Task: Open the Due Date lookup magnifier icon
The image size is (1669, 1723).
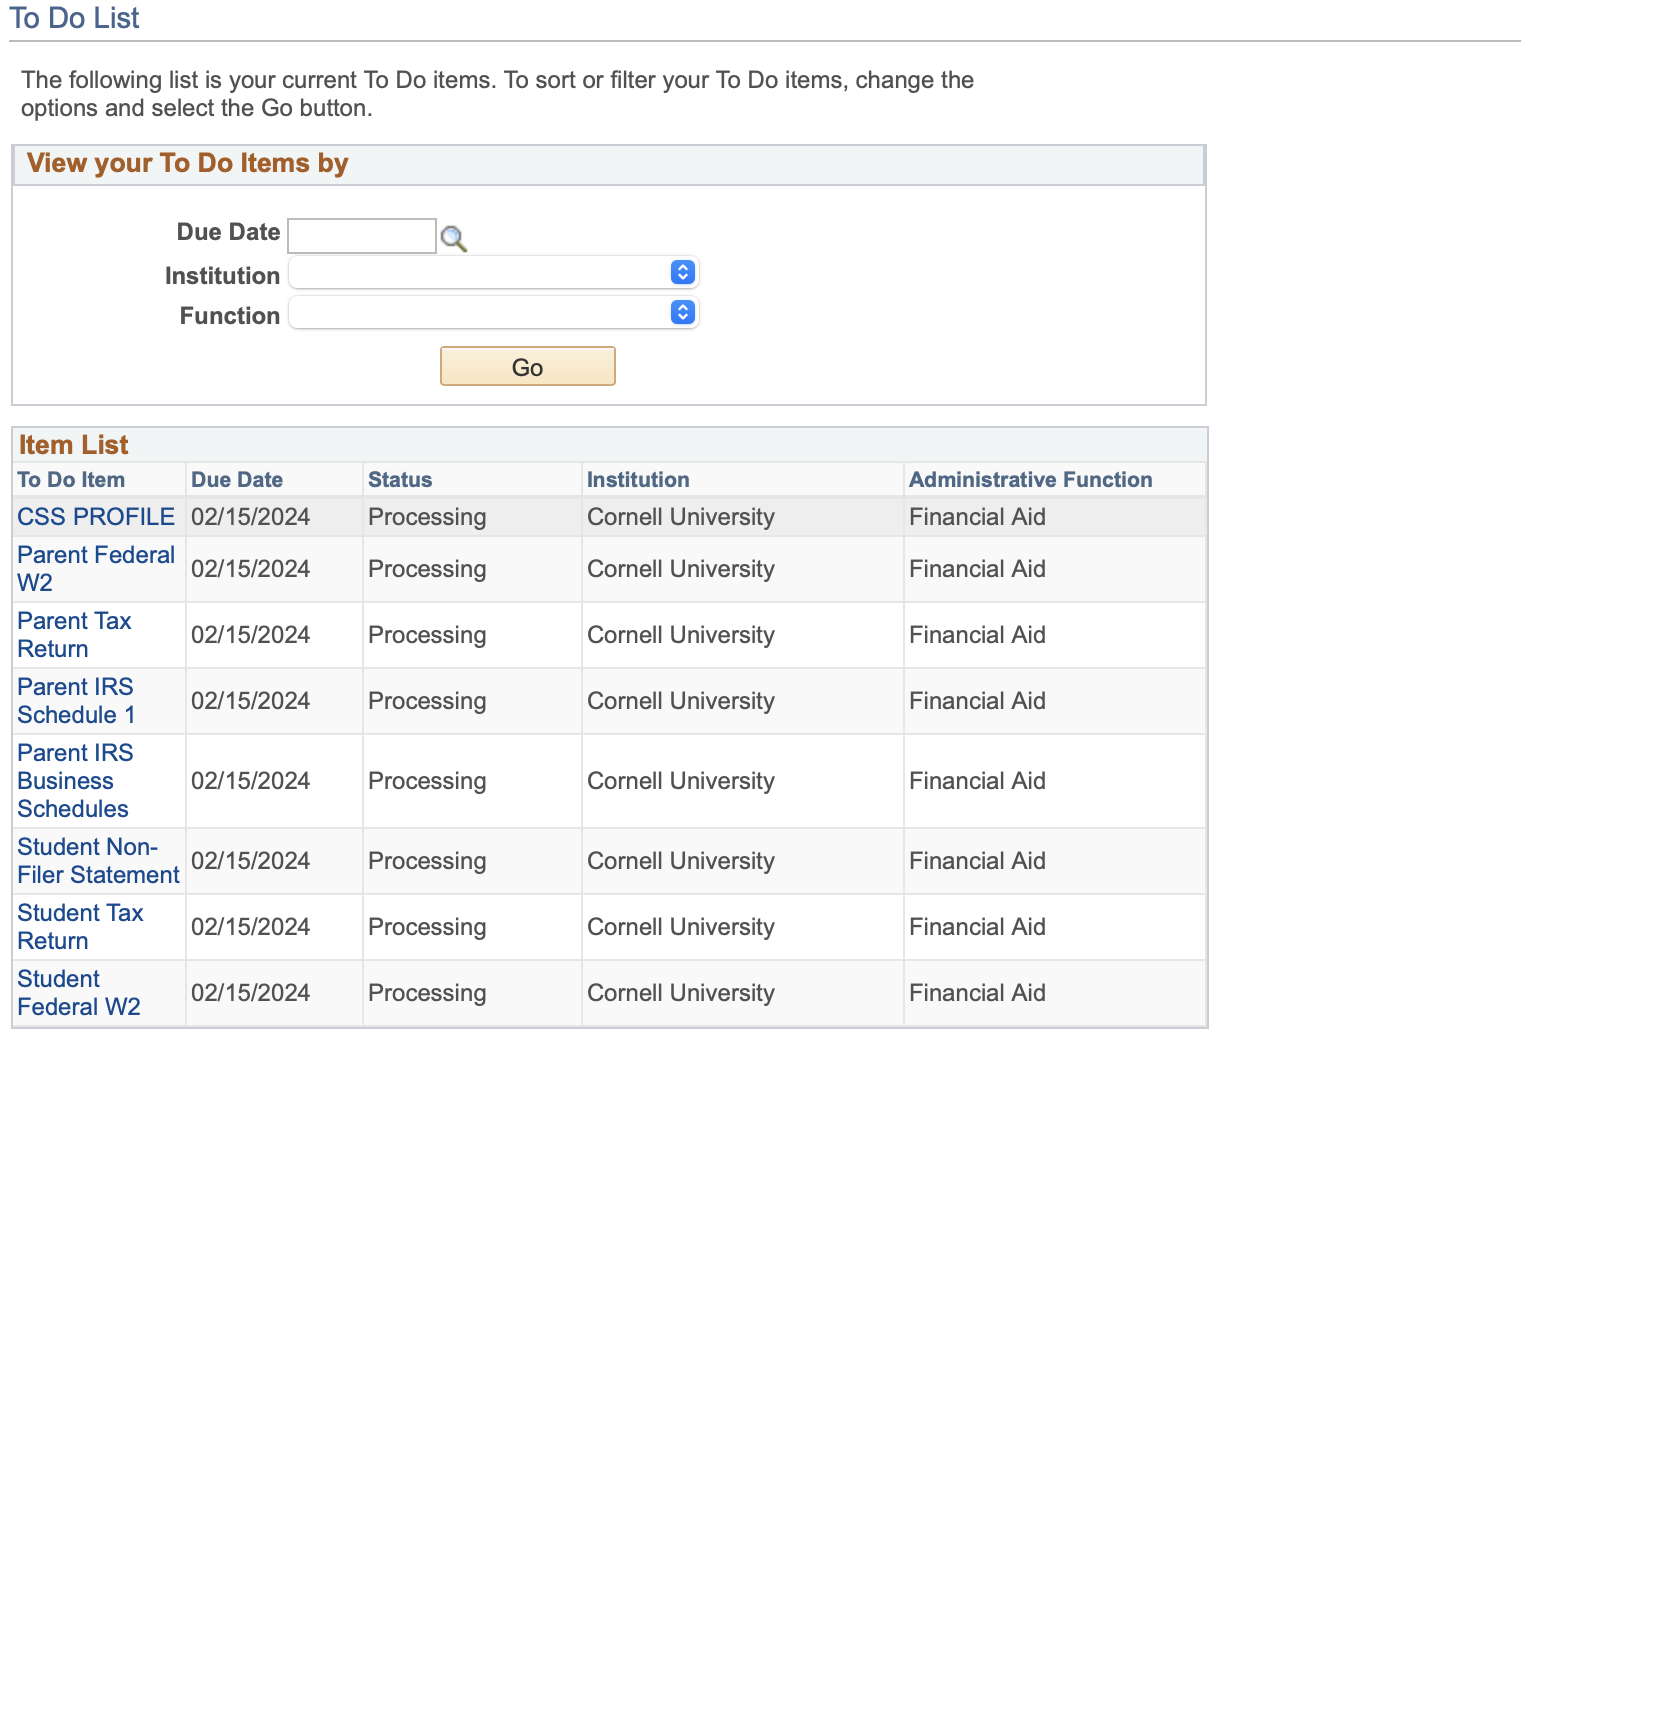Action: [454, 238]
